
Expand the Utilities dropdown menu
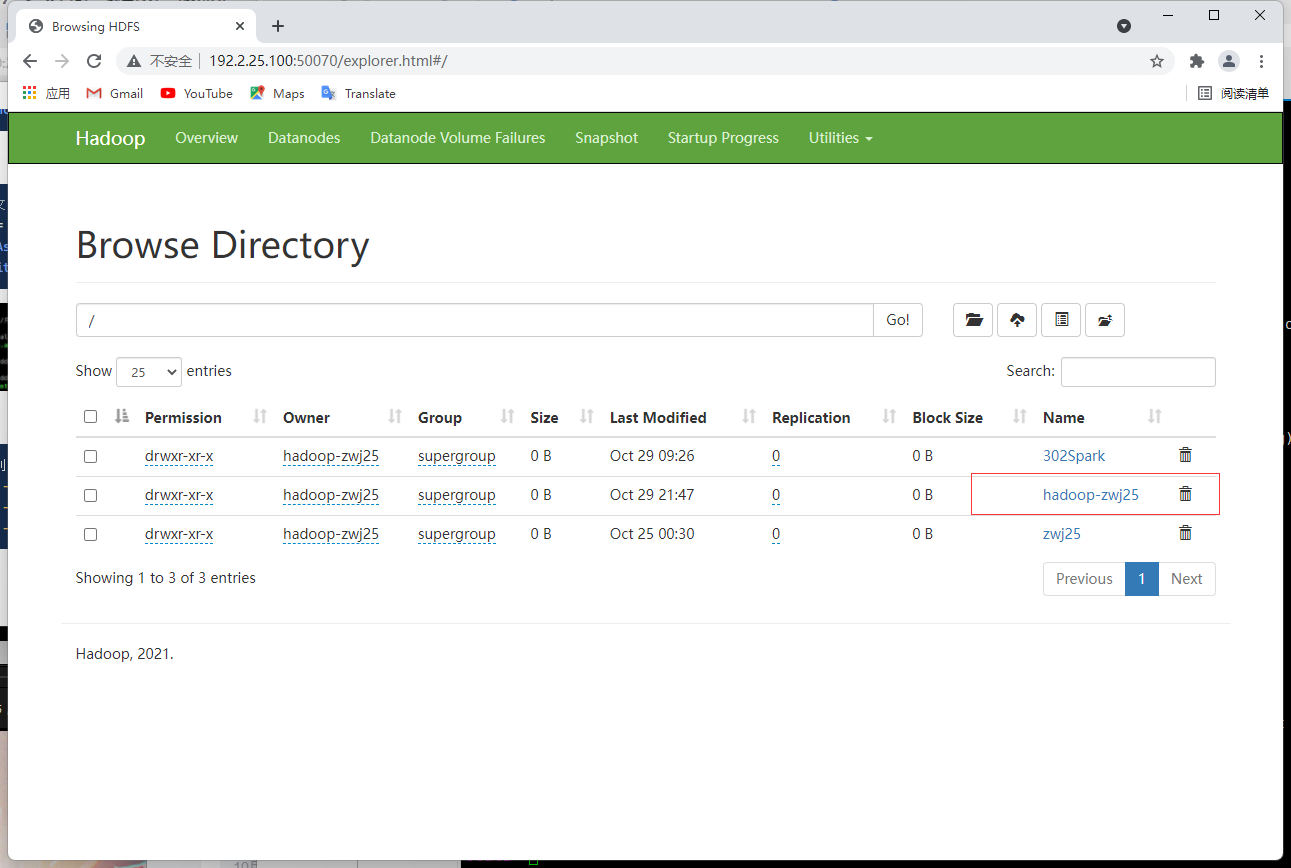tap(840, 138)
